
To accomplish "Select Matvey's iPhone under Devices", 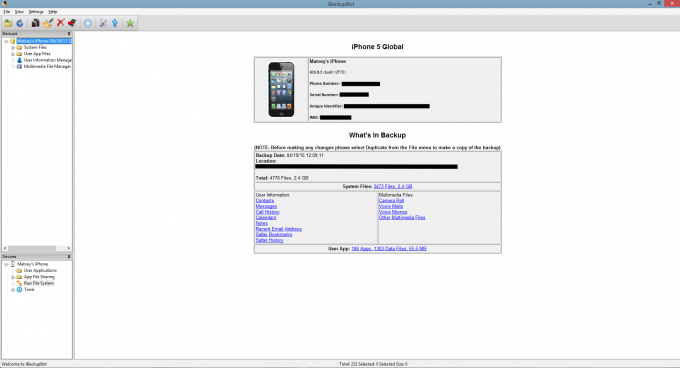I will point(33,264).
